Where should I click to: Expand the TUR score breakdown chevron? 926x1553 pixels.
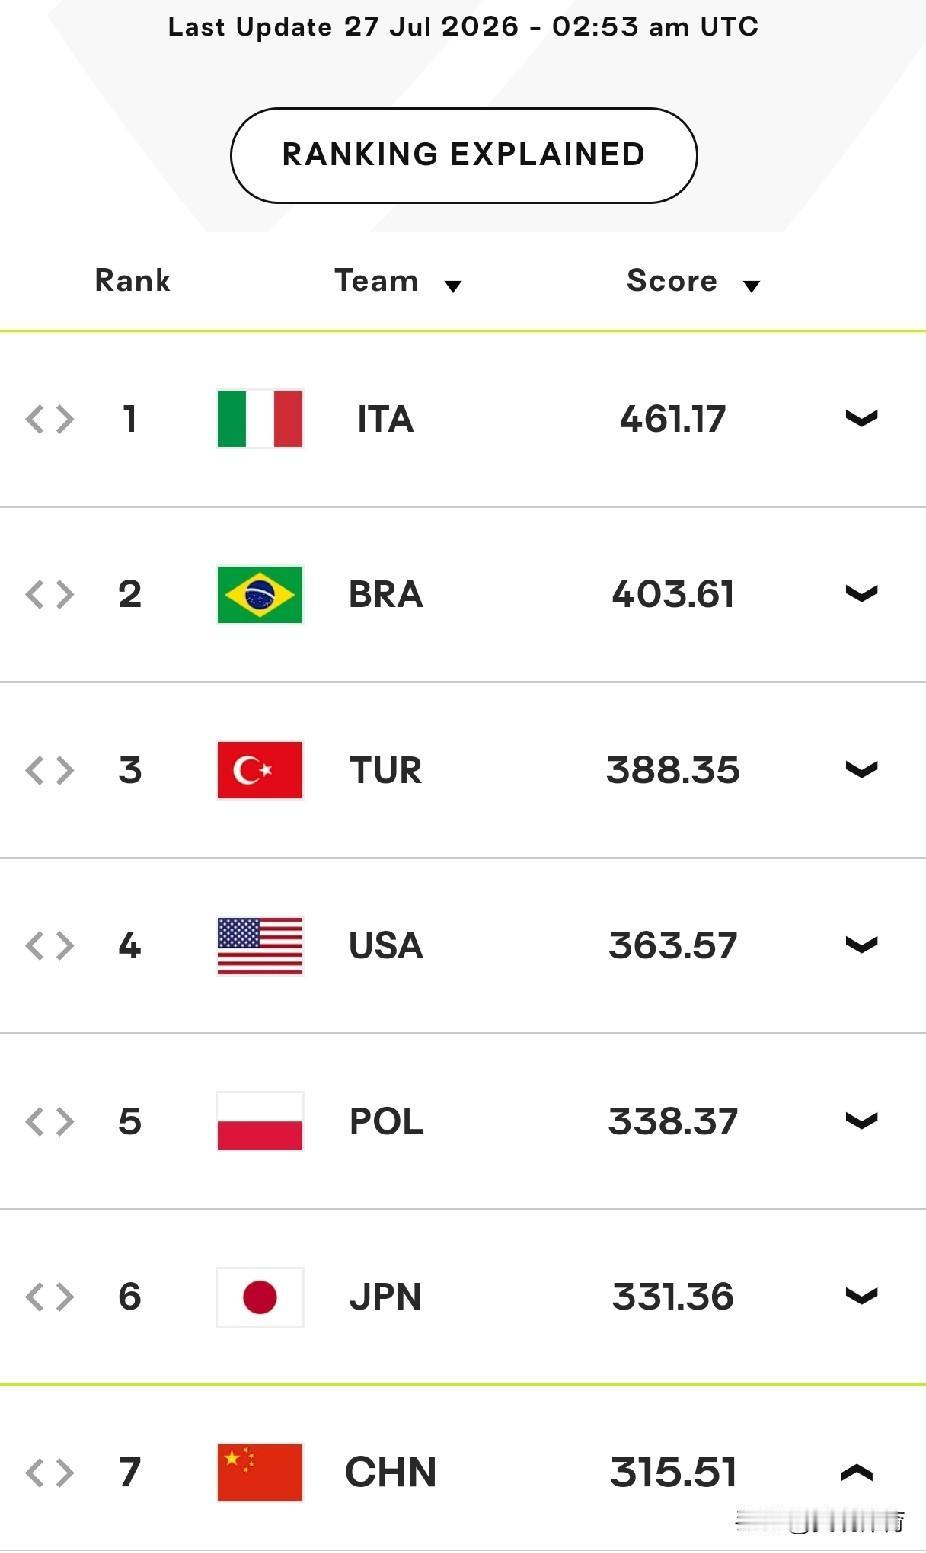tap(861, 769)
